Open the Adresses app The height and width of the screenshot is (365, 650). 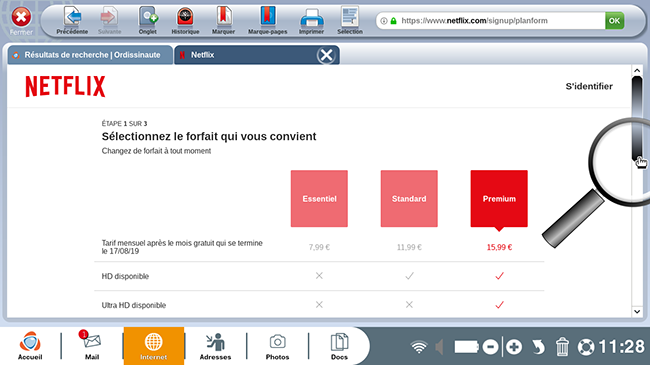(215, 346)
